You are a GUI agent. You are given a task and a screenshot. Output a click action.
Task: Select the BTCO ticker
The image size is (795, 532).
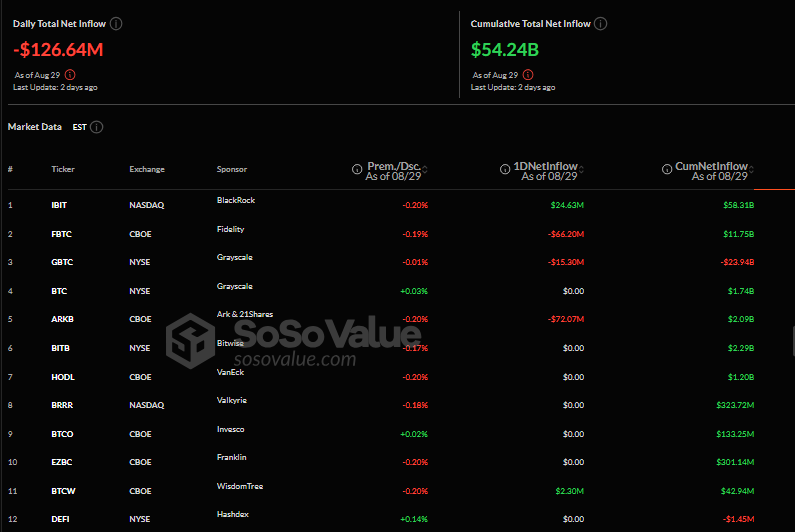click(62, 434)
